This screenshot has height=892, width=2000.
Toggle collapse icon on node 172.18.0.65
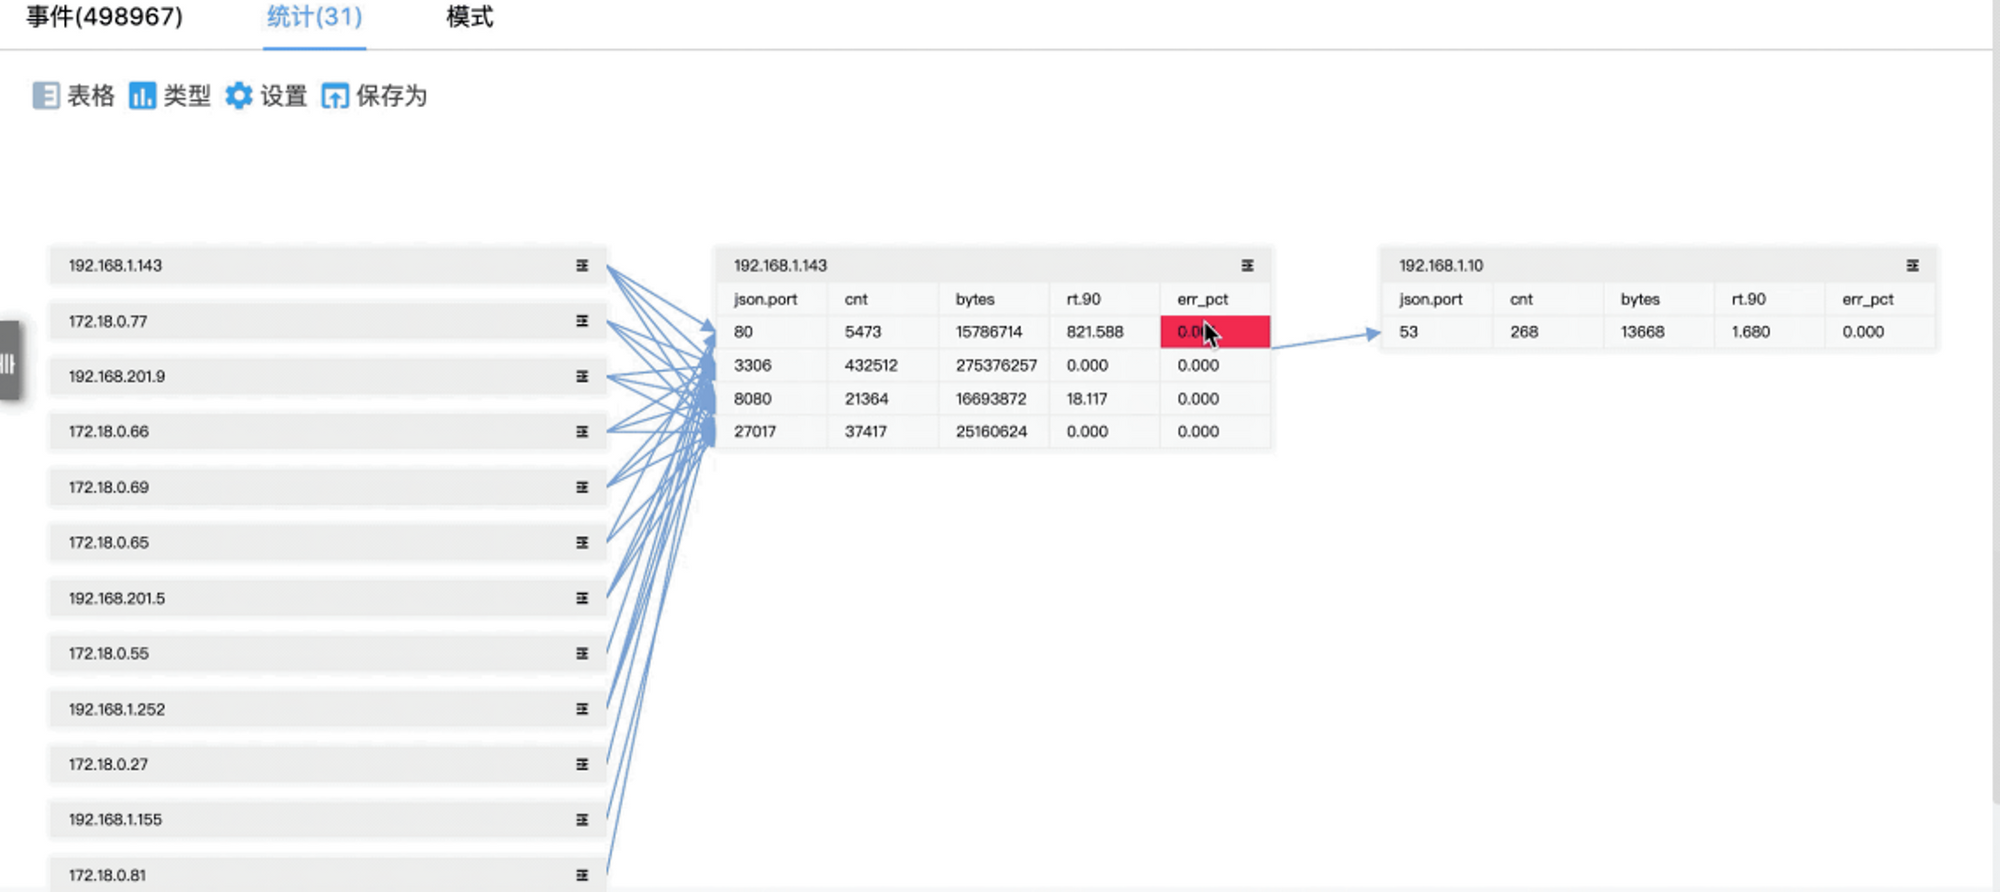(x=582, y=543)
